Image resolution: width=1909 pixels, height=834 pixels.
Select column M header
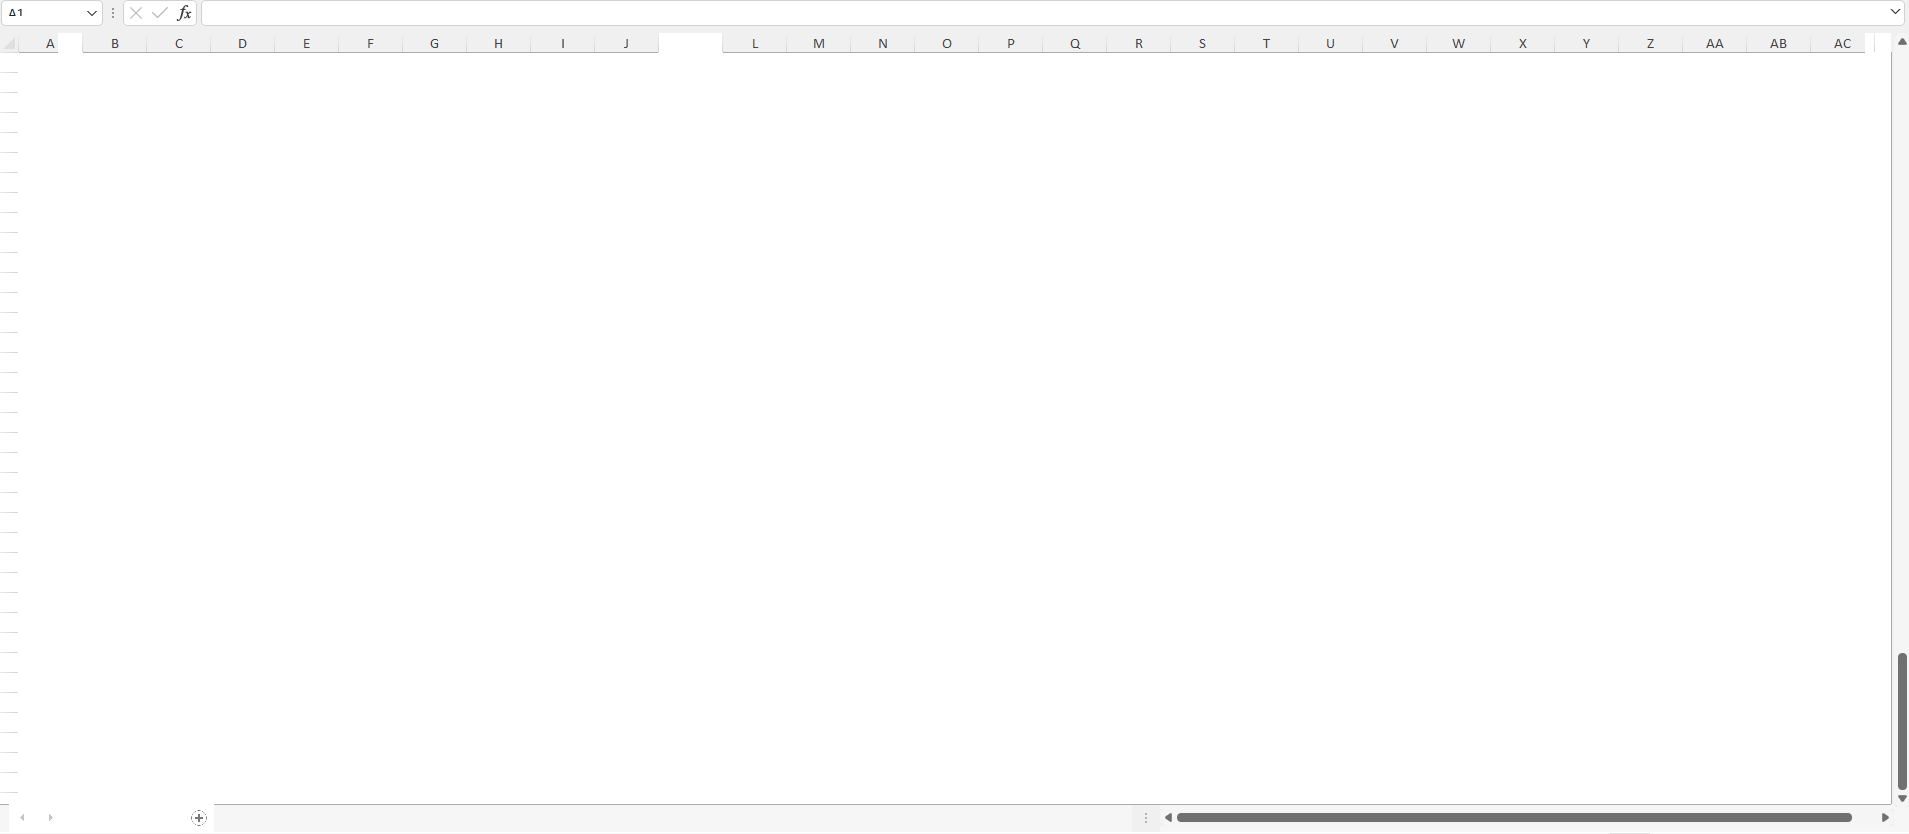coord(819,43)
